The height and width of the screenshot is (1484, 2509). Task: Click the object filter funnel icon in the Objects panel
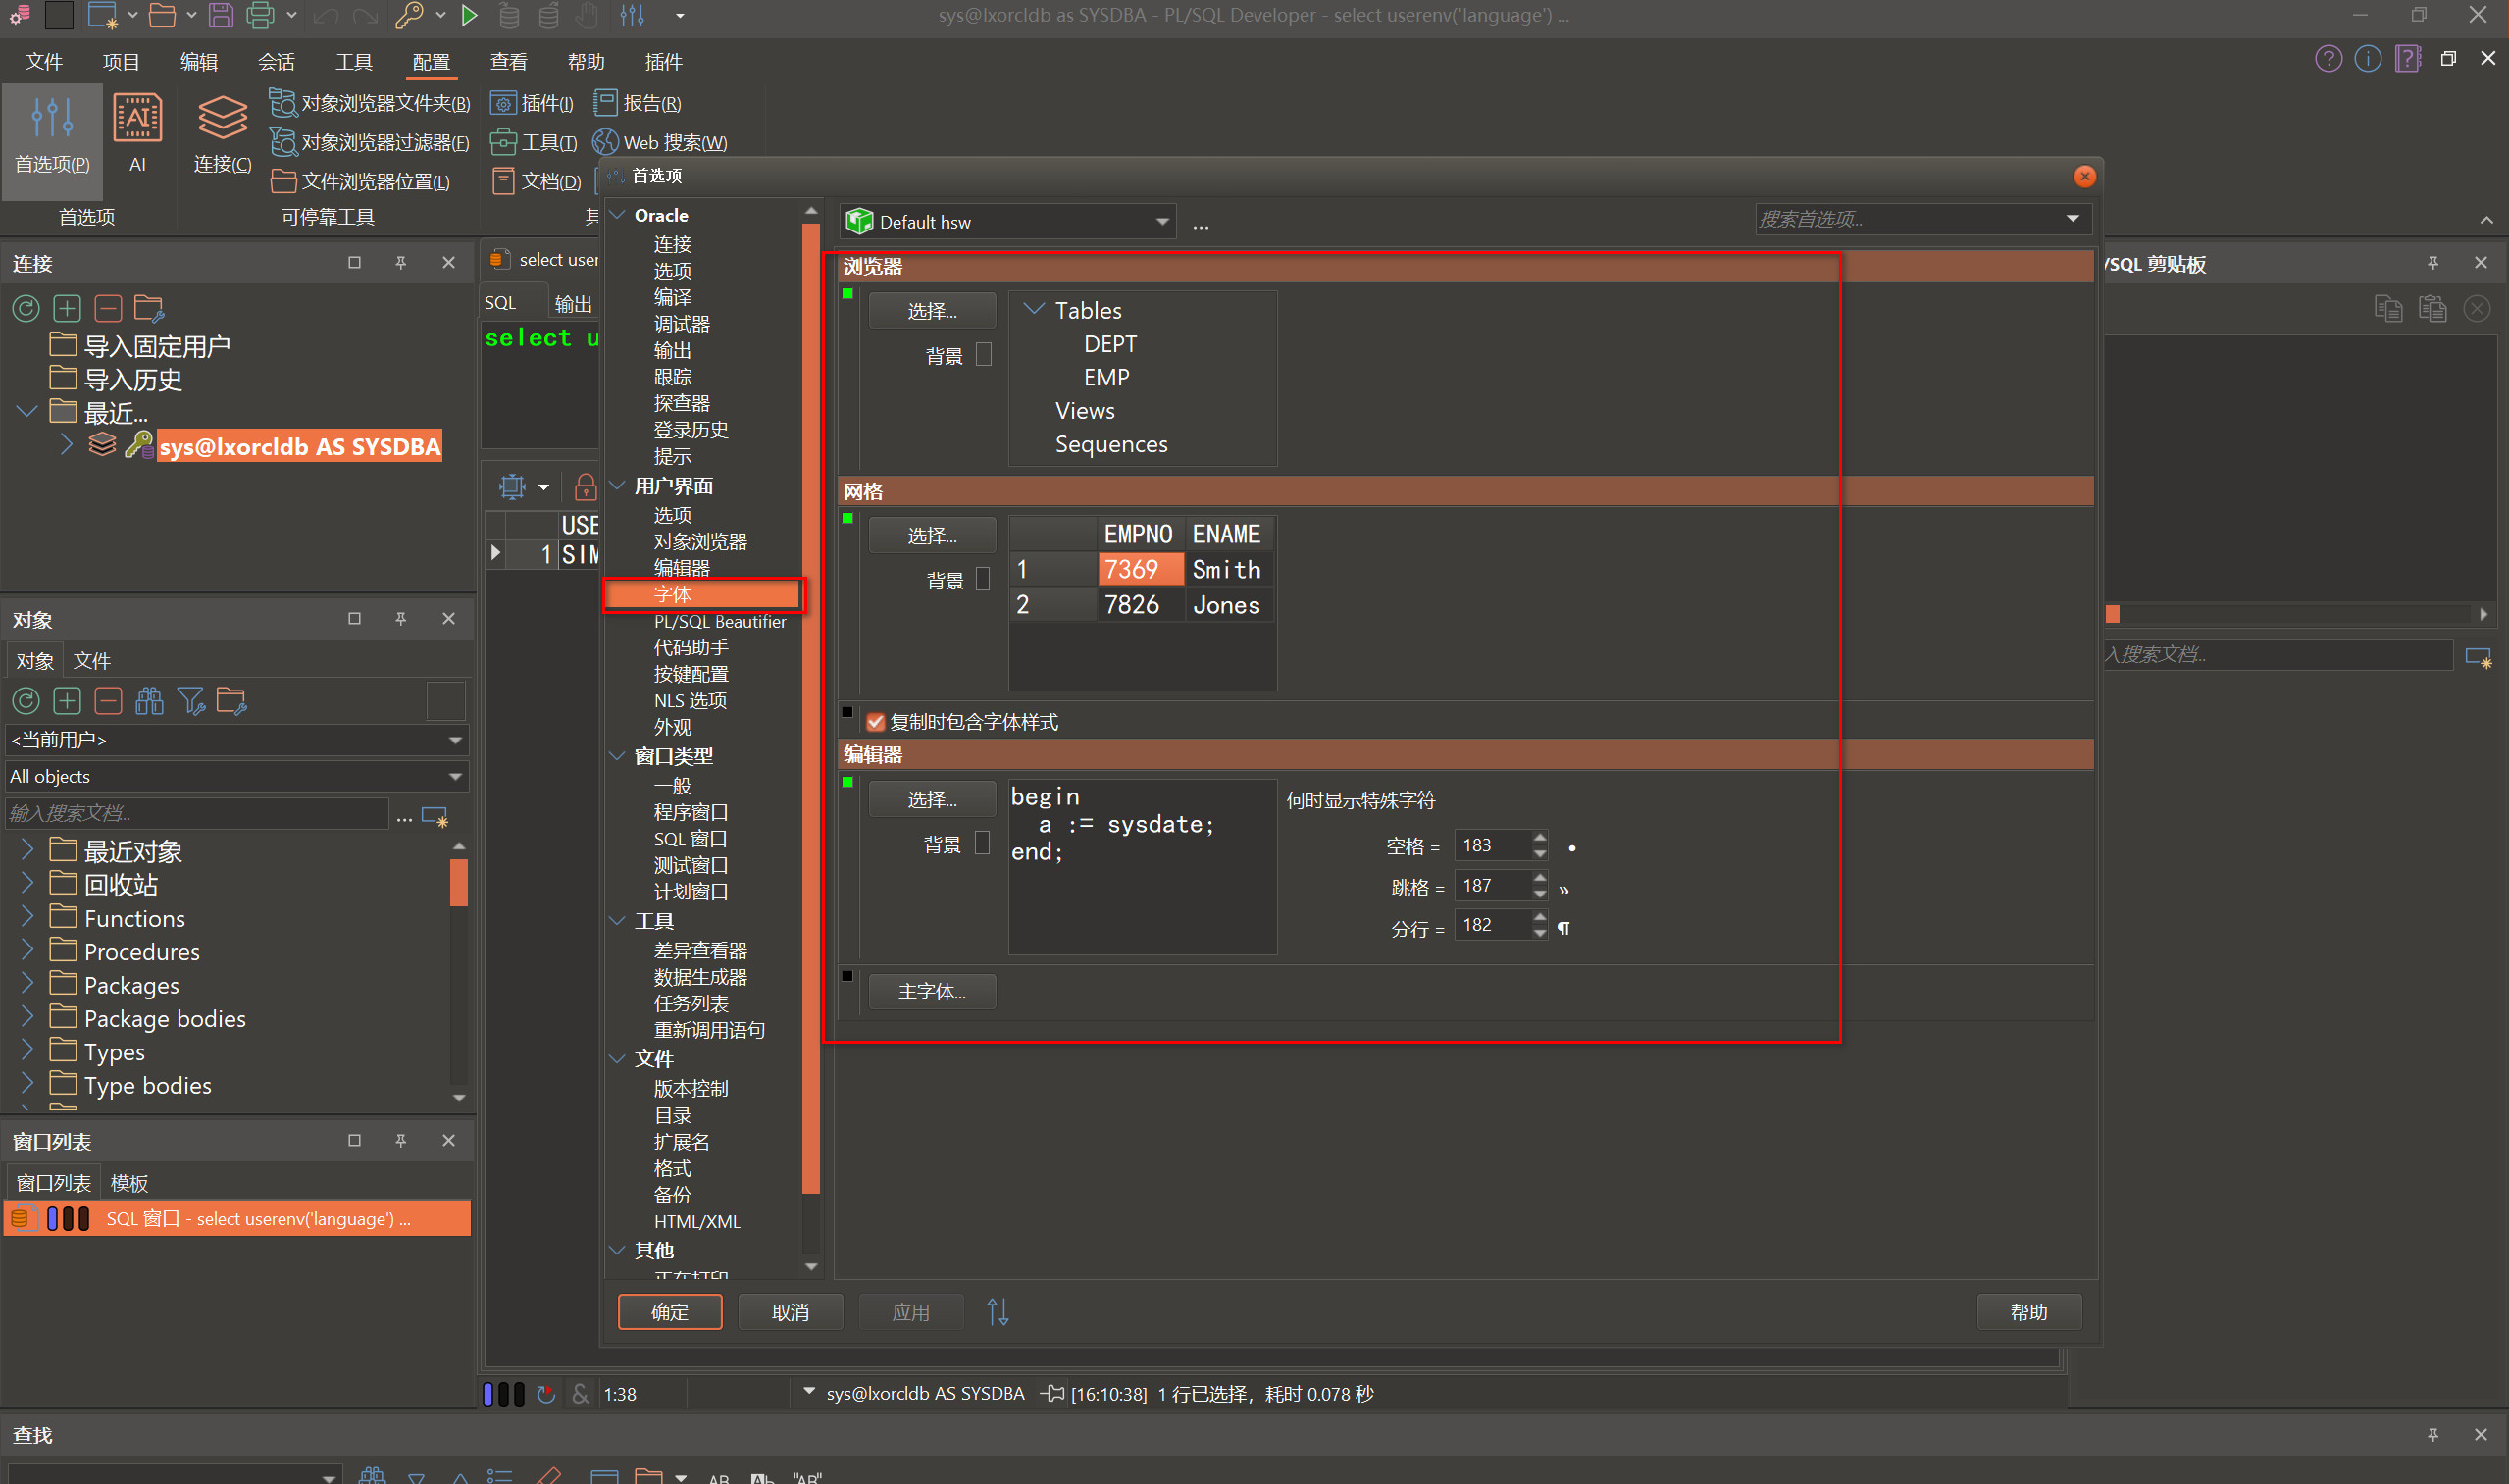click(190, 701)
